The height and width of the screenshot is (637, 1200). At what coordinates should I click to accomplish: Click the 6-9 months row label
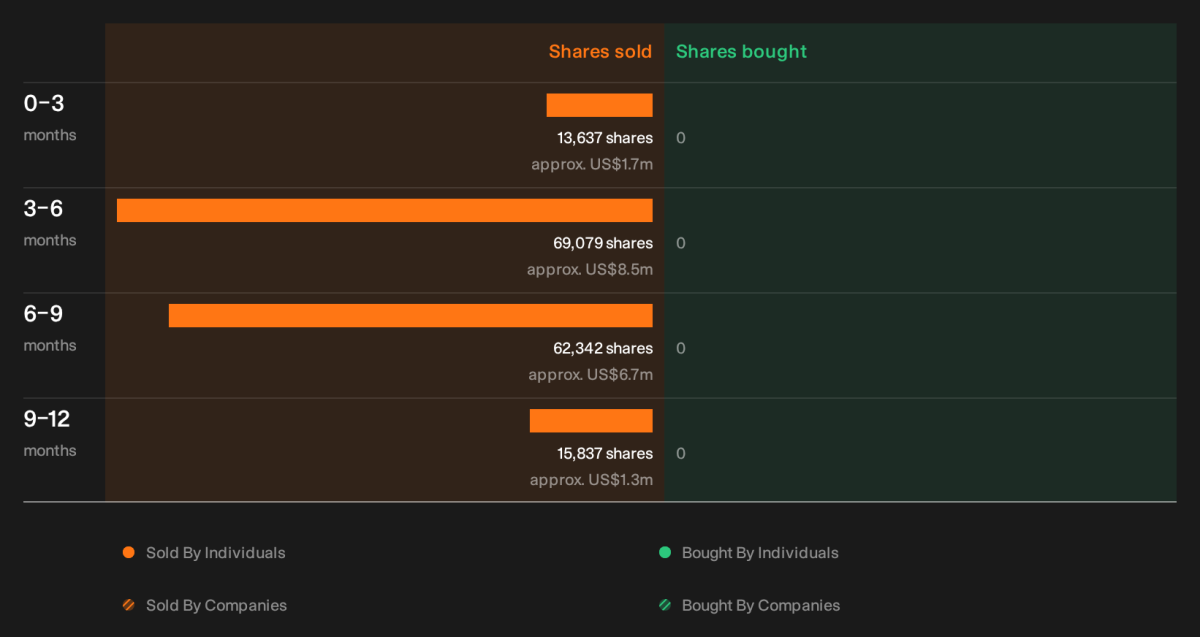50,327
